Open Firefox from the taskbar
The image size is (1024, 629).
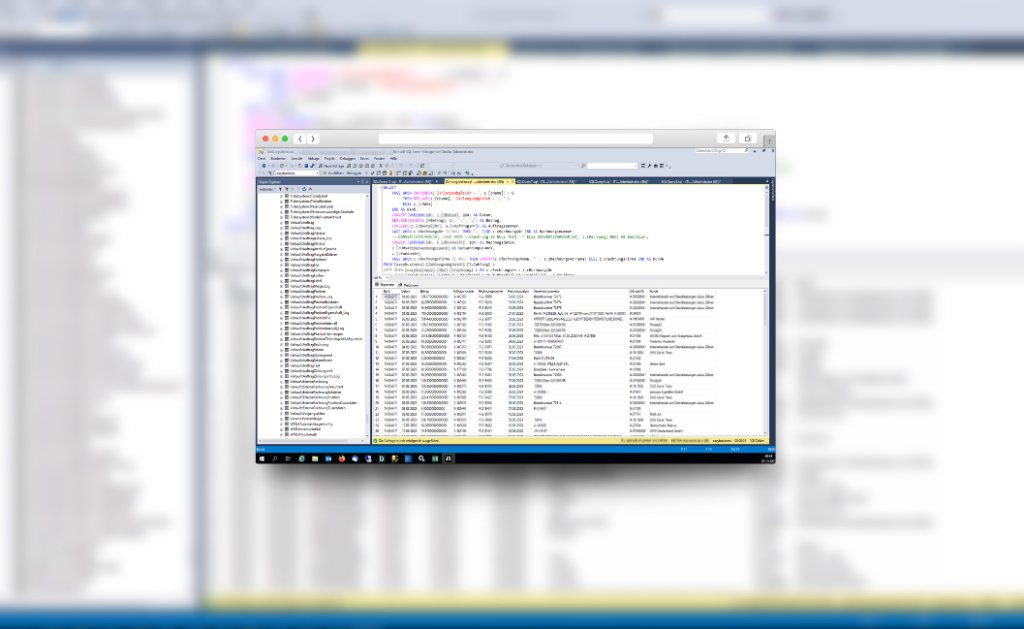pyautogui.click(x=342, y=459)
